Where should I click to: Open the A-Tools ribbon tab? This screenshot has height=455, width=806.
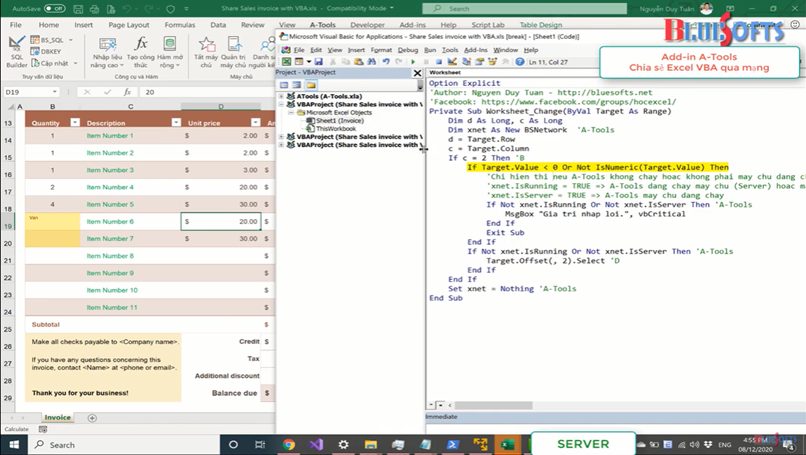(x=322, y=25)
